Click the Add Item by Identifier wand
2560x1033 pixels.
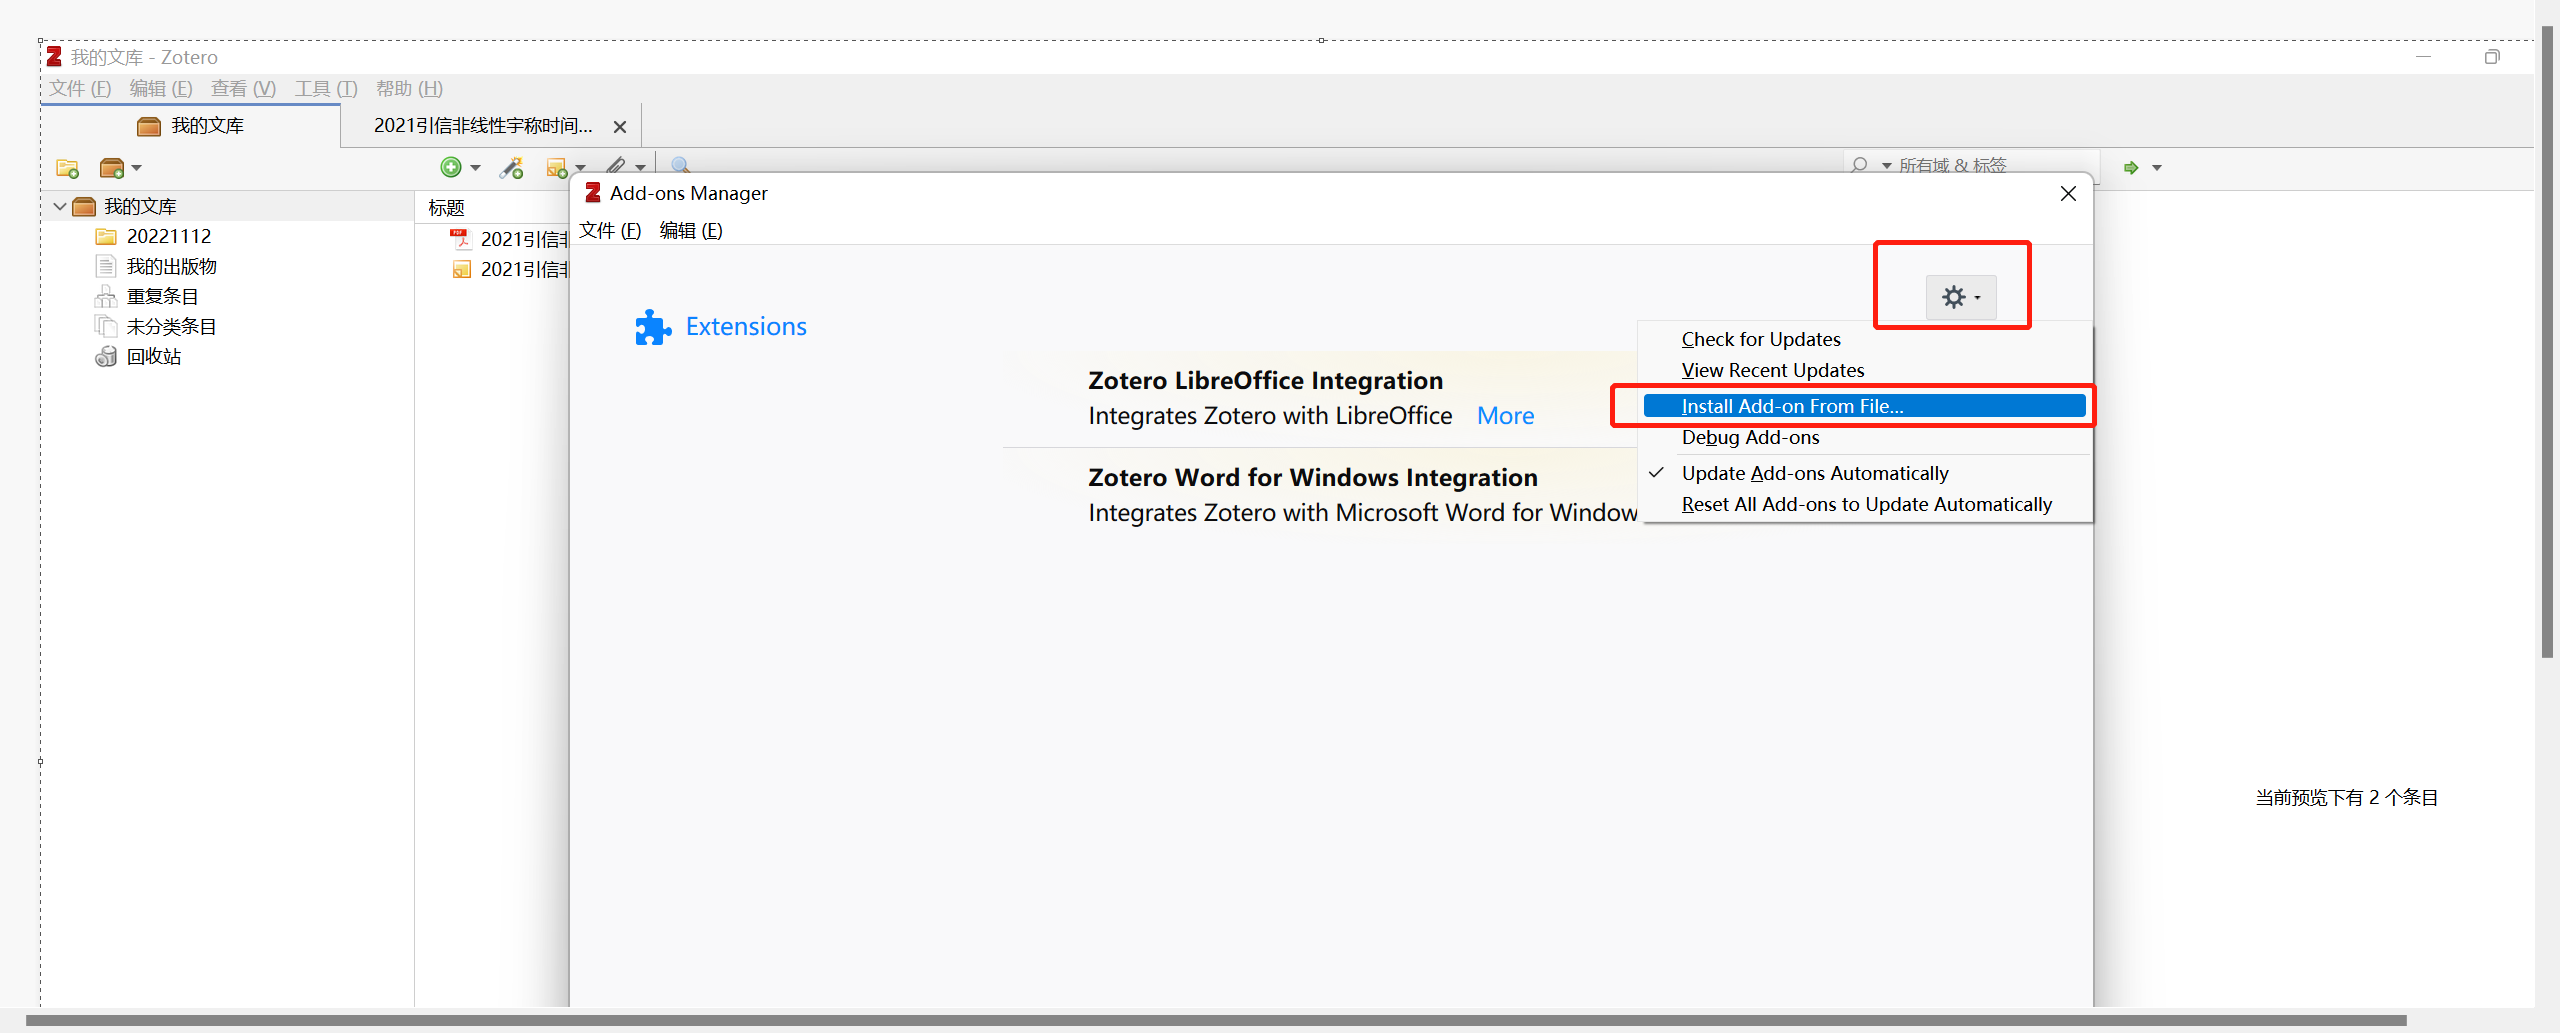click(x=512, y=167)
